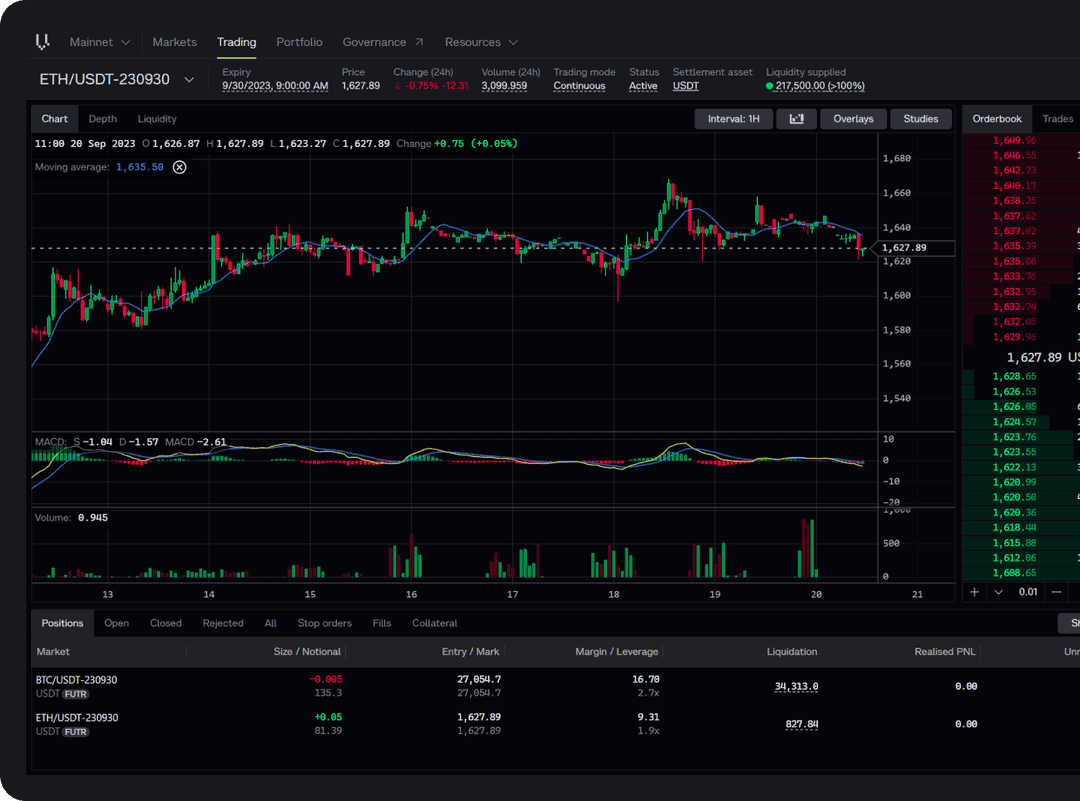1080x801 pixels.
Task: Open the Fills tab
Action: (x=381, y=623)
